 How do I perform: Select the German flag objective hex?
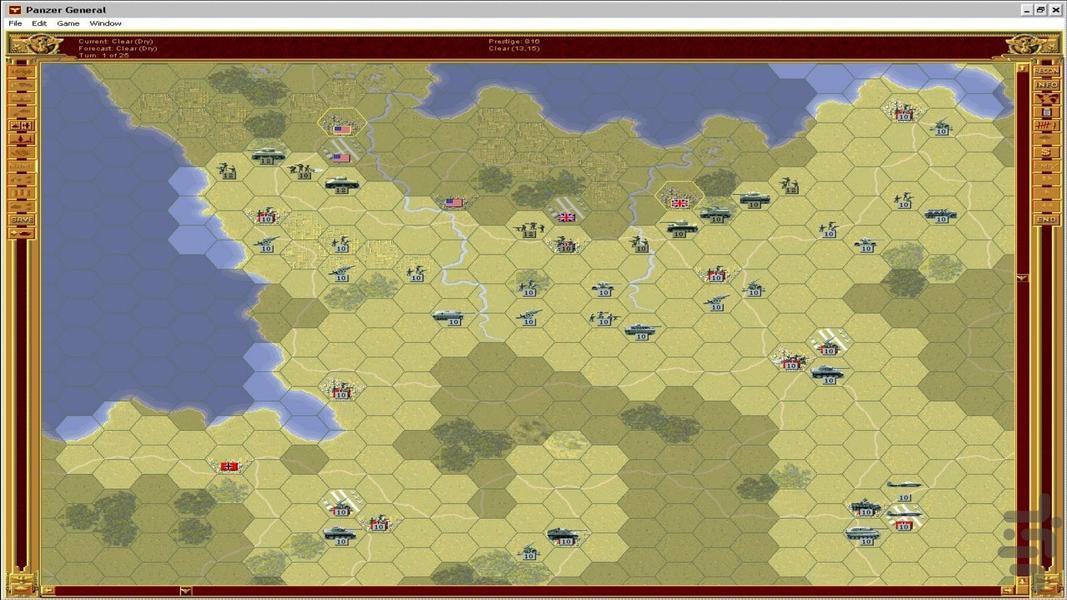pos(230,466)
